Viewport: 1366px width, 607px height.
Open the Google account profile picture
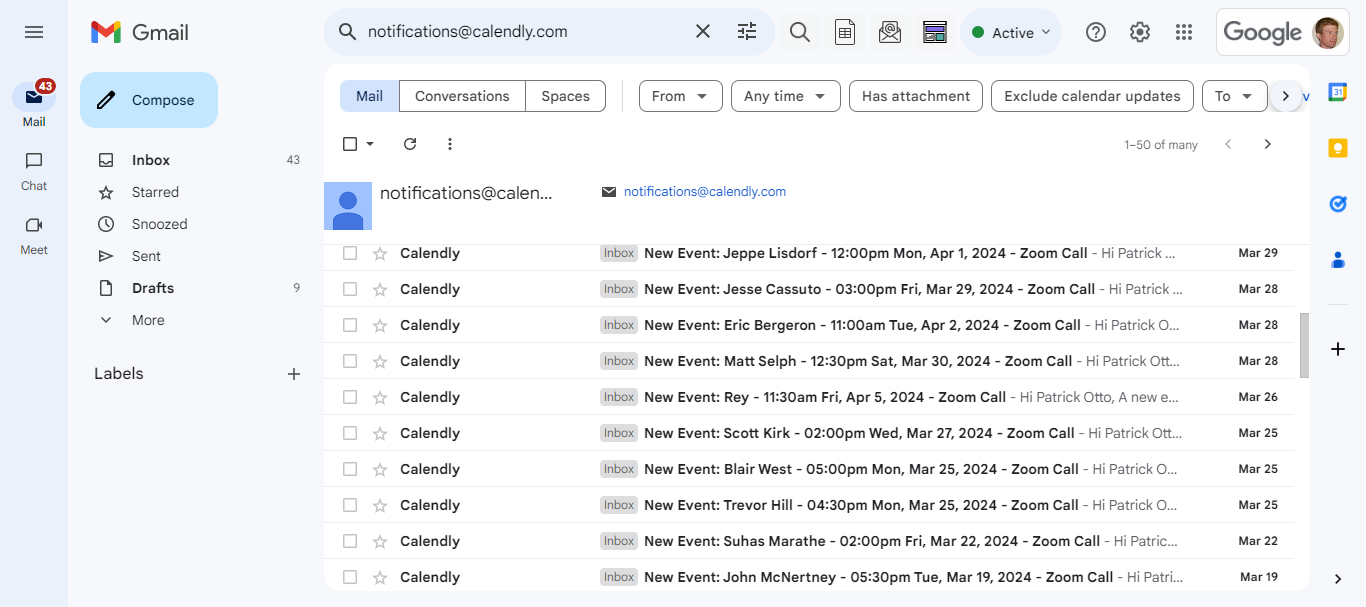pyautogui.click(x=1328, y=32)
